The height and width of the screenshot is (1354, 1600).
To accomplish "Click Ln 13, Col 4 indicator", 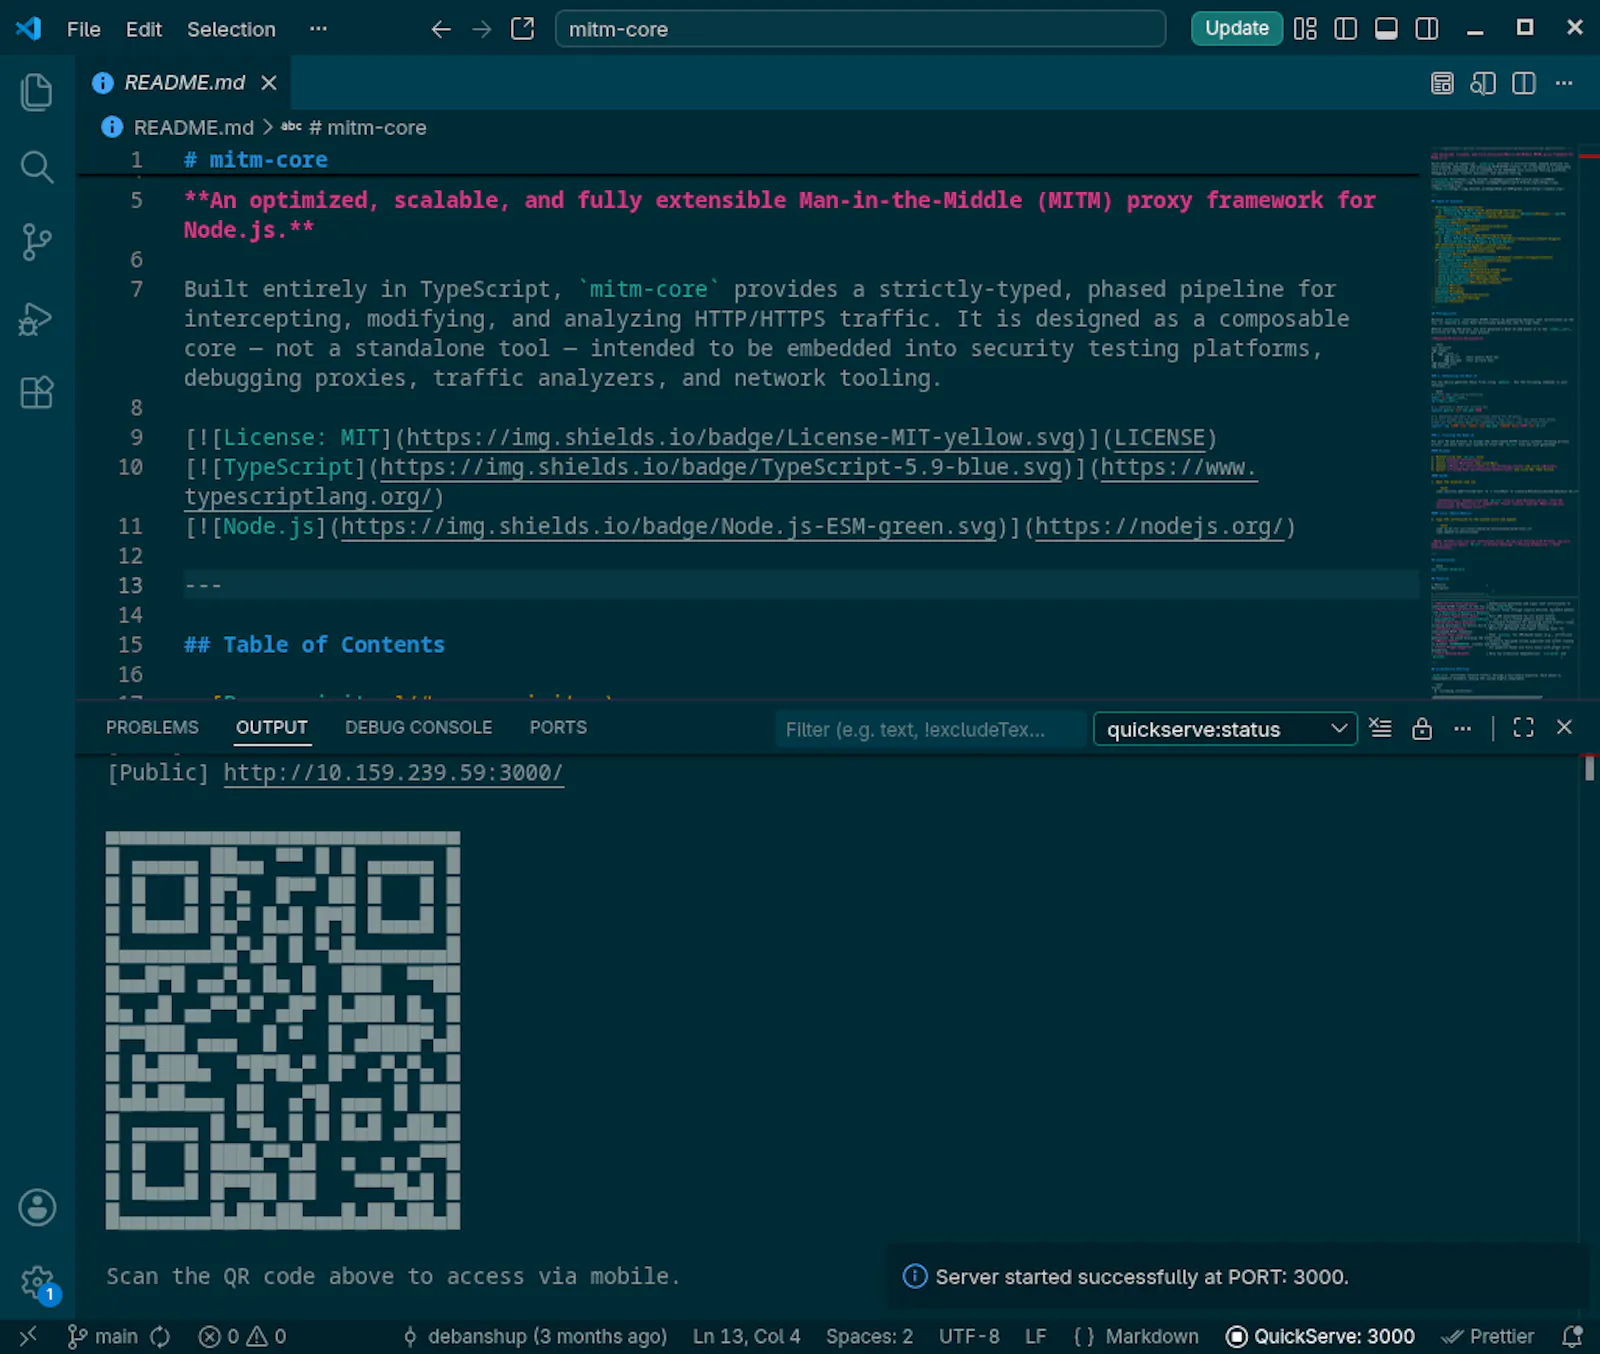I will [746, 1337].
